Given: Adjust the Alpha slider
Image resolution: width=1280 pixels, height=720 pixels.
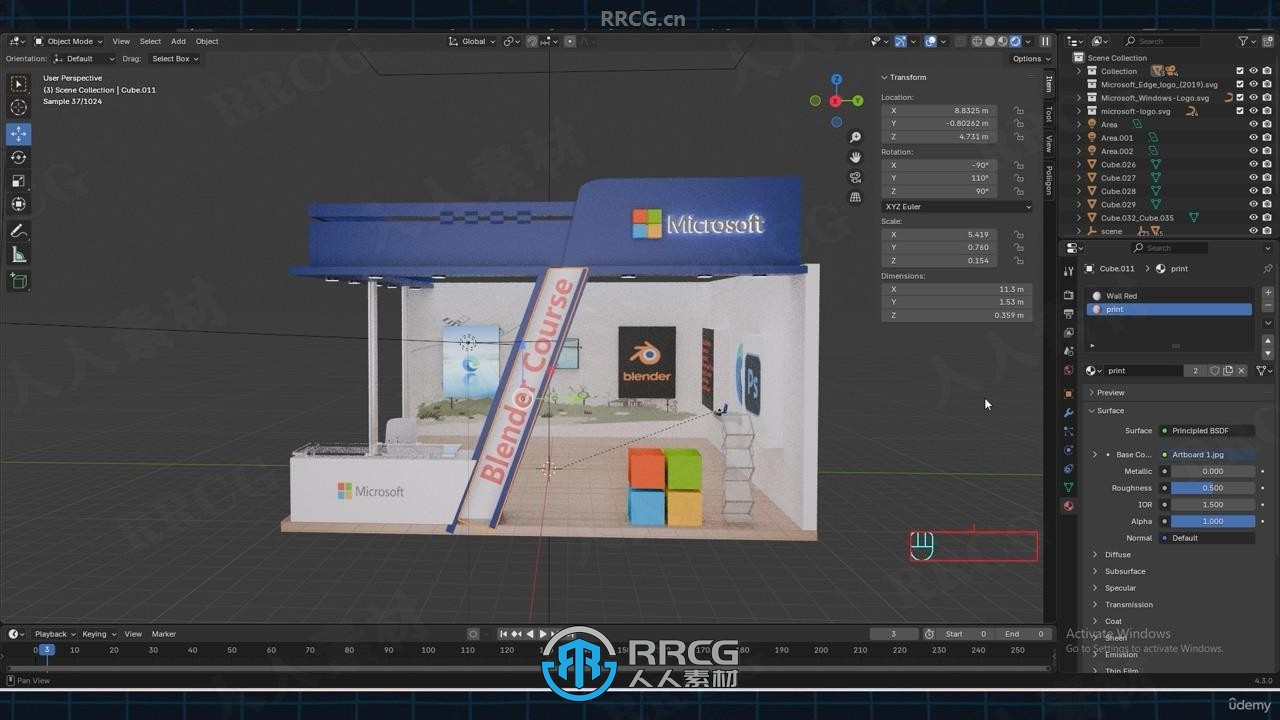Looking at the screenshot, I should coord(1213,521).
